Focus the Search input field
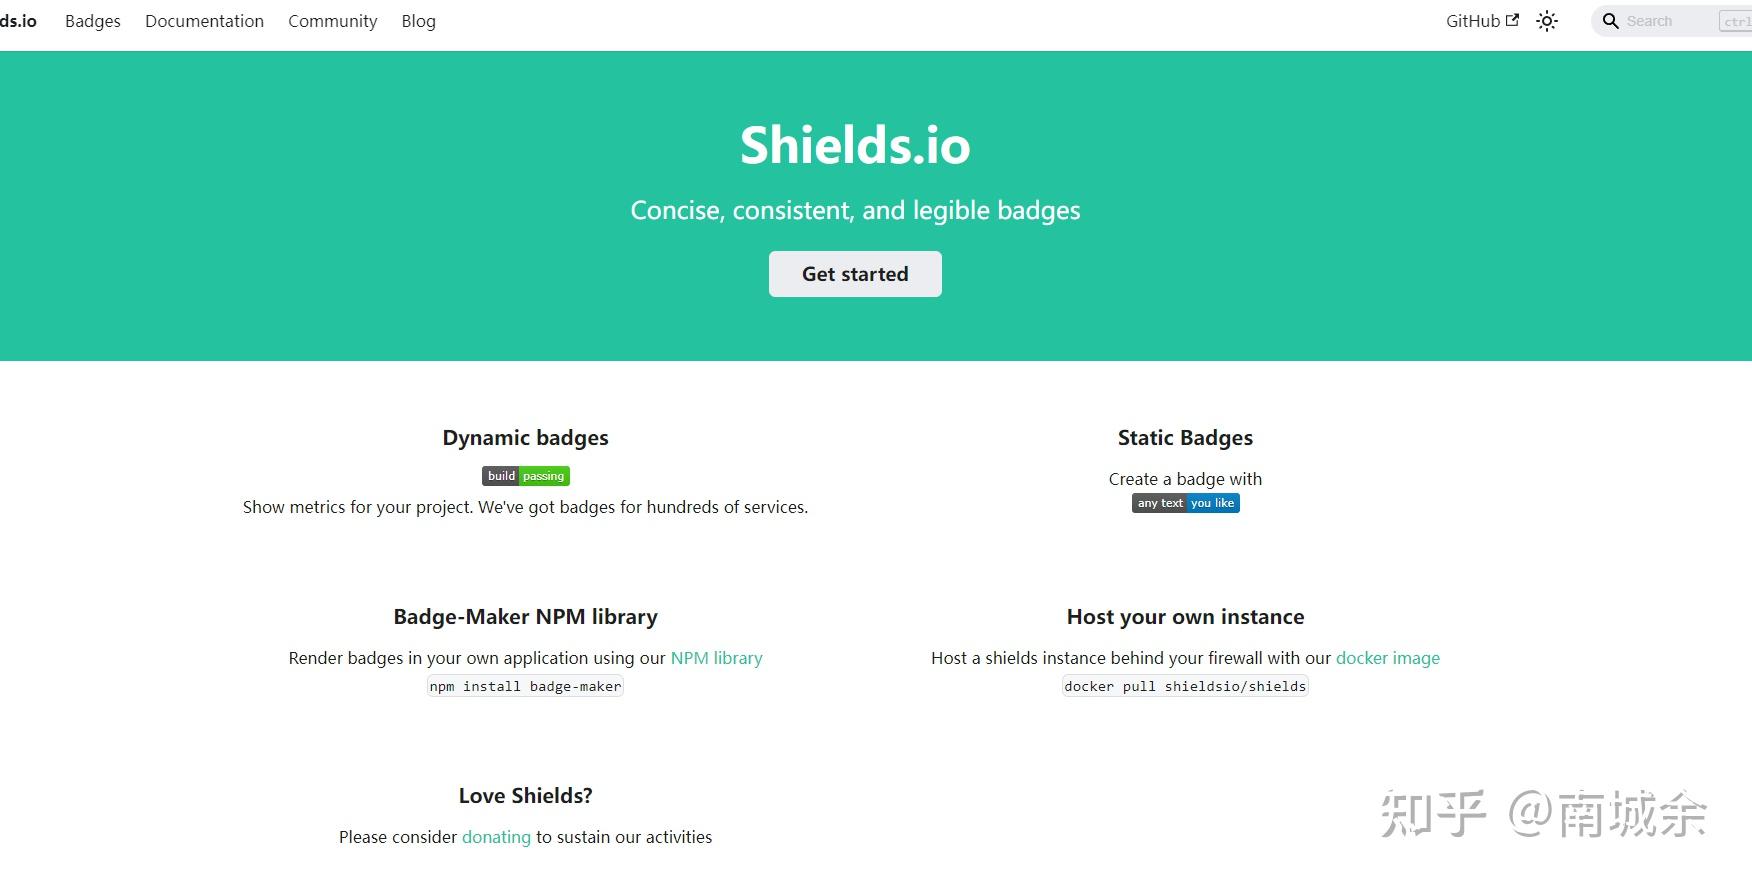This screenshot has width=1752, height=885. [1665, 21]
